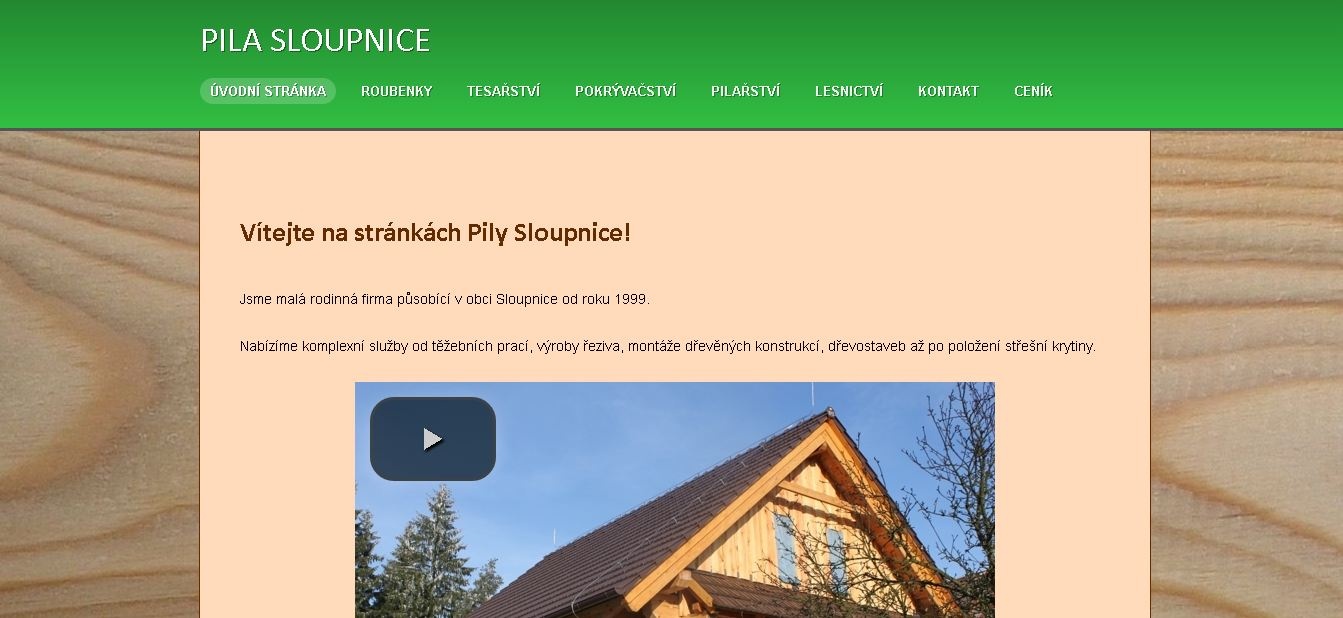This screenshot has height=618, width=1343.
Task: Click the window on the wooden gable
Action: 785,547
